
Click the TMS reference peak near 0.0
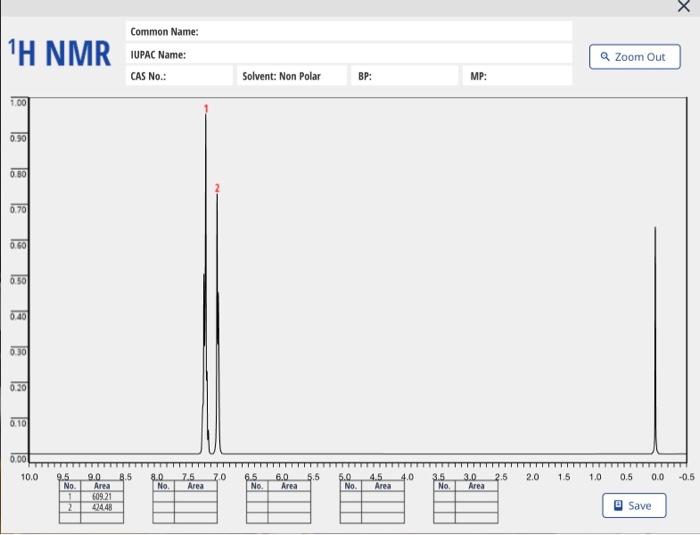point(655,340)
